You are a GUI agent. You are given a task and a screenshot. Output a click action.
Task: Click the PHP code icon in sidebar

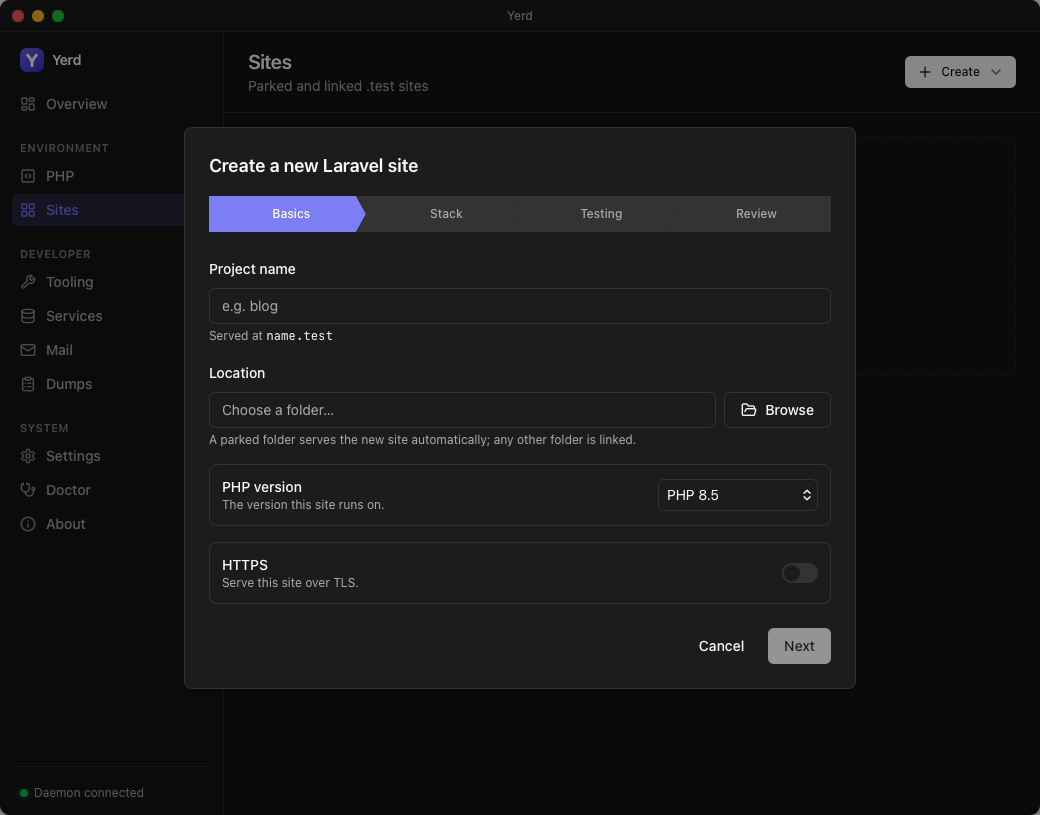pyautogui.click(x=28, y=176)
